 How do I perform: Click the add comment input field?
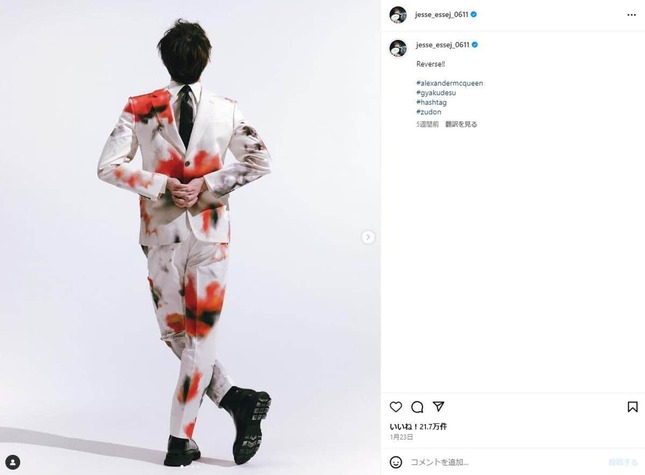pyautogui.click(x=506, y=462)
